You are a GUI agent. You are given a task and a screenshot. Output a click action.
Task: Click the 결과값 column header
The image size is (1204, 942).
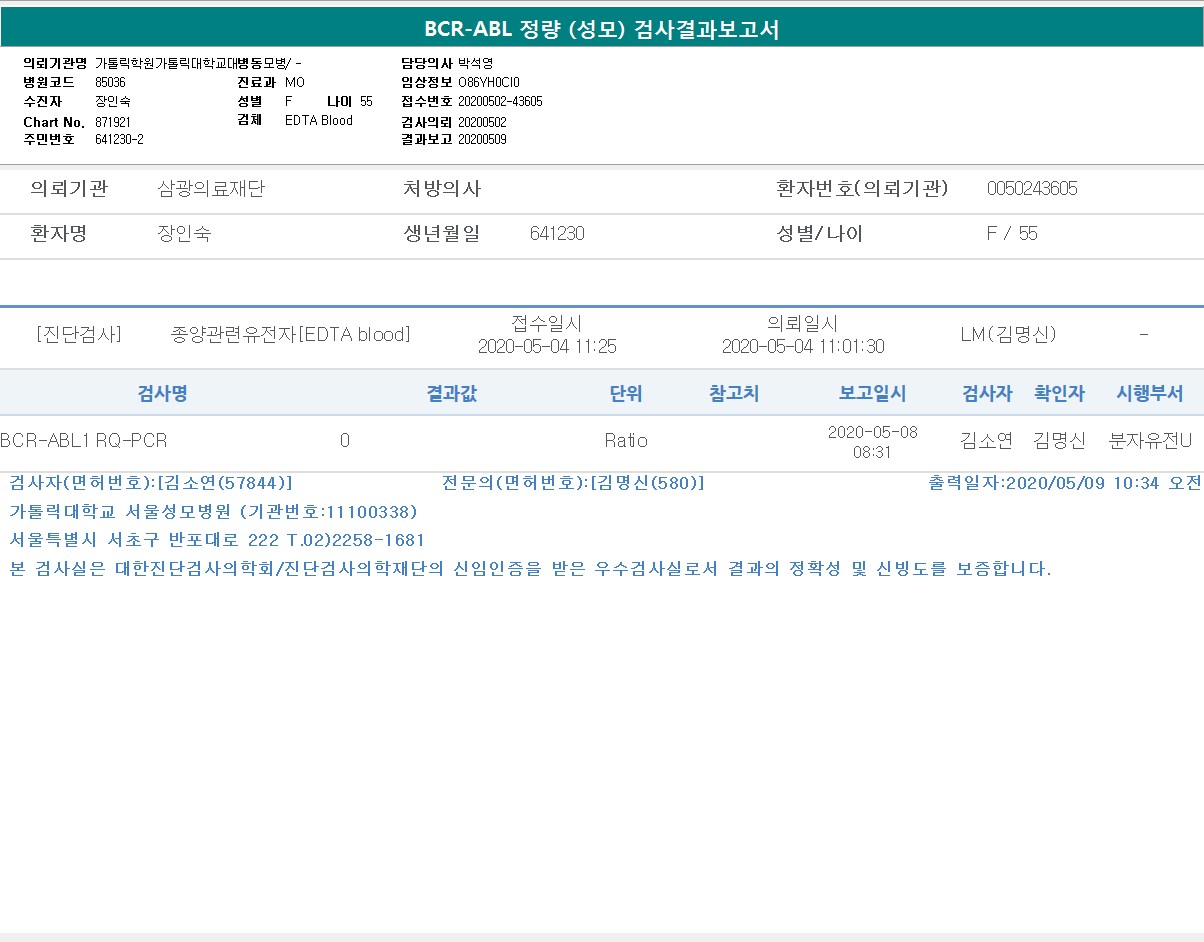(452, 394)
